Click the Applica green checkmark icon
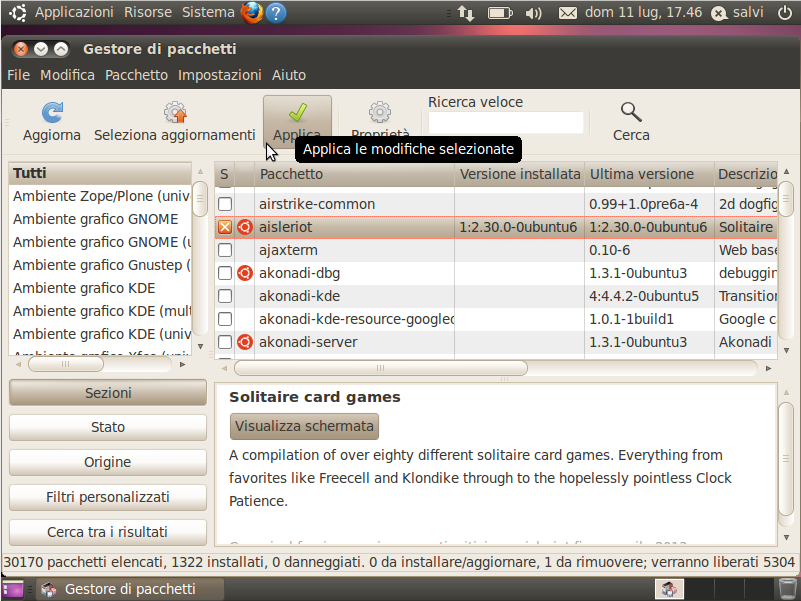Viewport: 801px width, 601px height. coord(297,112)
